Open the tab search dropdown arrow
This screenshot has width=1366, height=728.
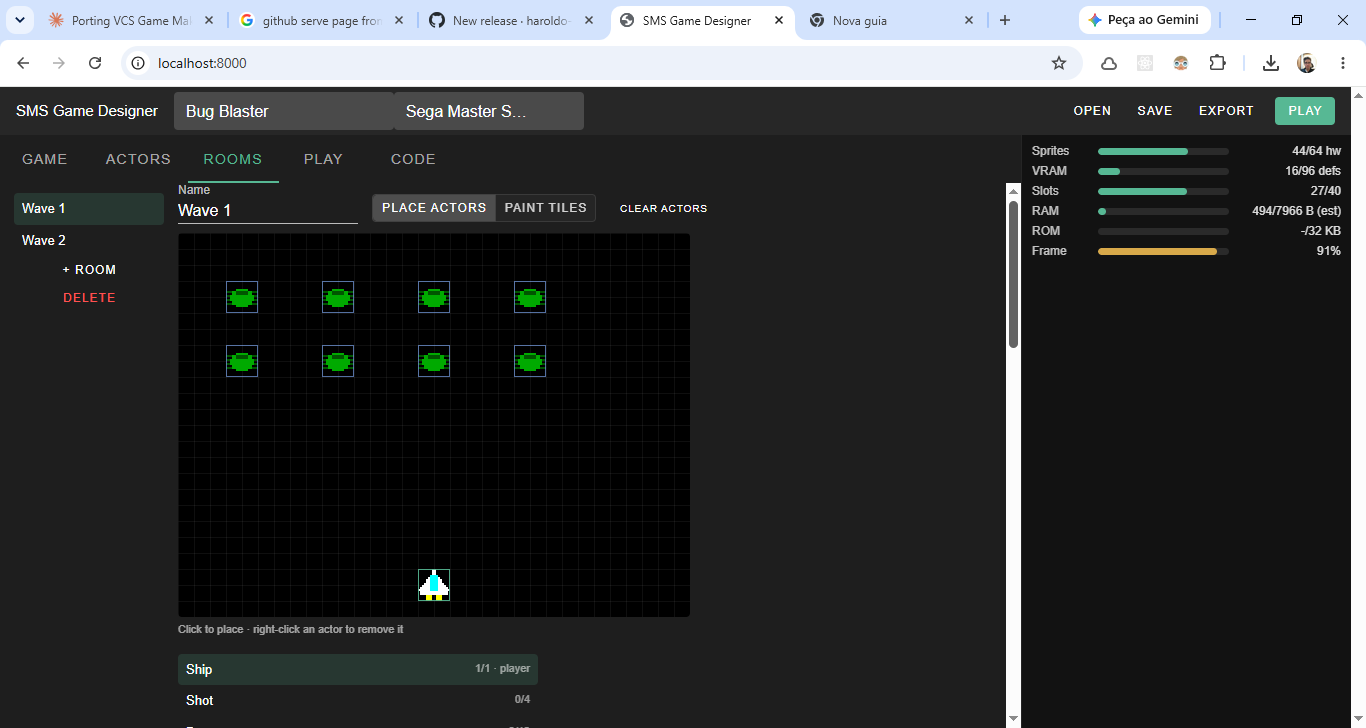[x=19, y=20]
